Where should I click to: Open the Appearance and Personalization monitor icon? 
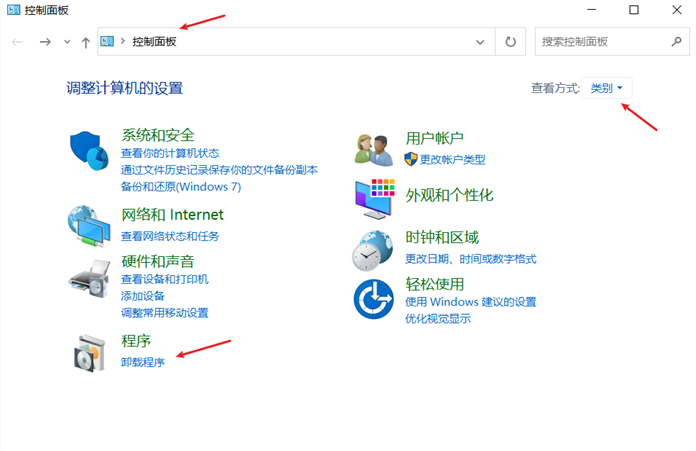[x=375, y=197]
